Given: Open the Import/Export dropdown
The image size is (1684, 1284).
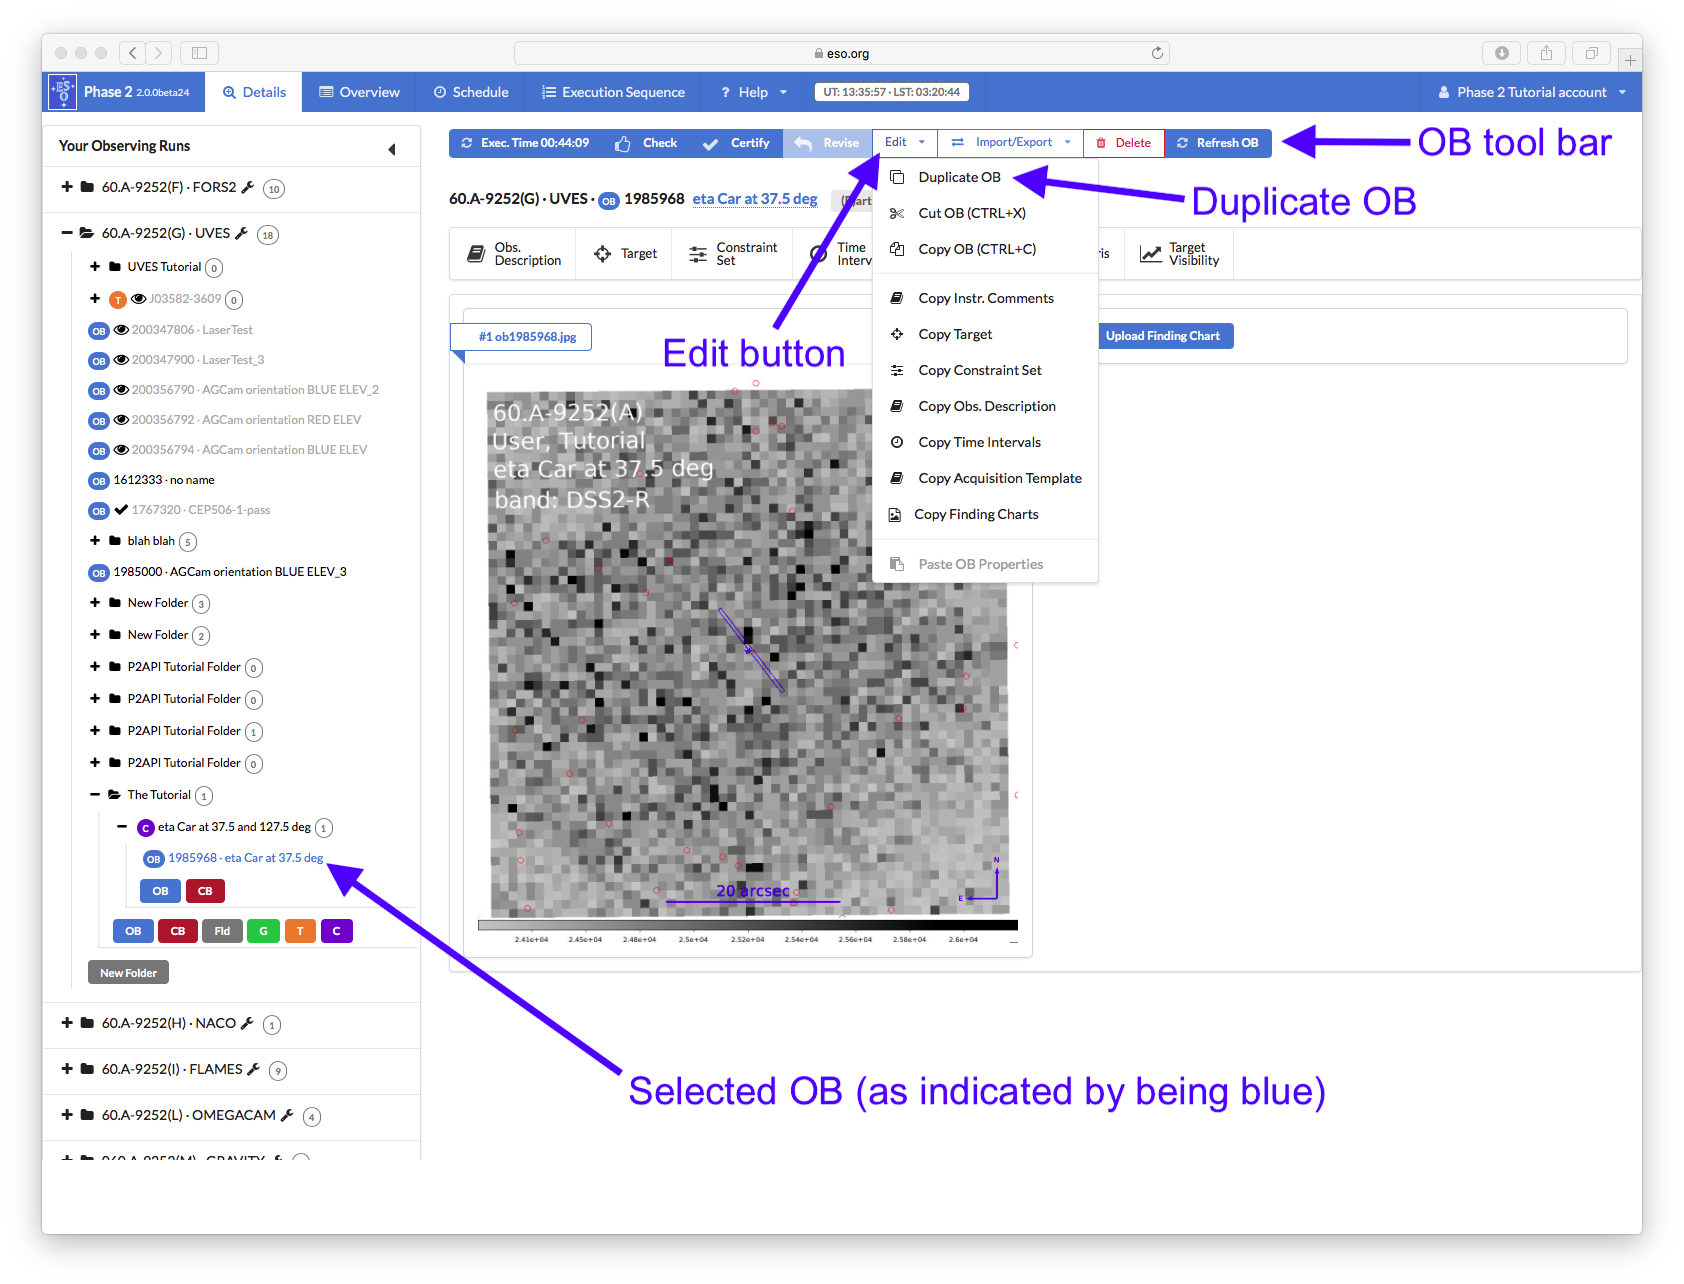Looking at the screenshot, I should point(1011,143).
